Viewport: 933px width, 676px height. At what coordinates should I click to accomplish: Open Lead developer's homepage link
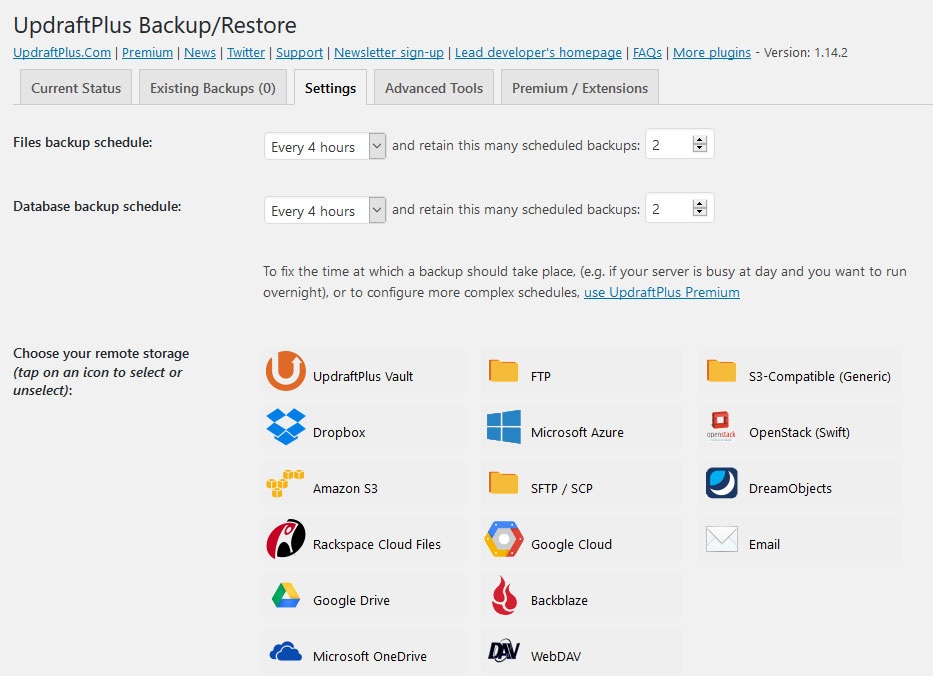point(538,52)
